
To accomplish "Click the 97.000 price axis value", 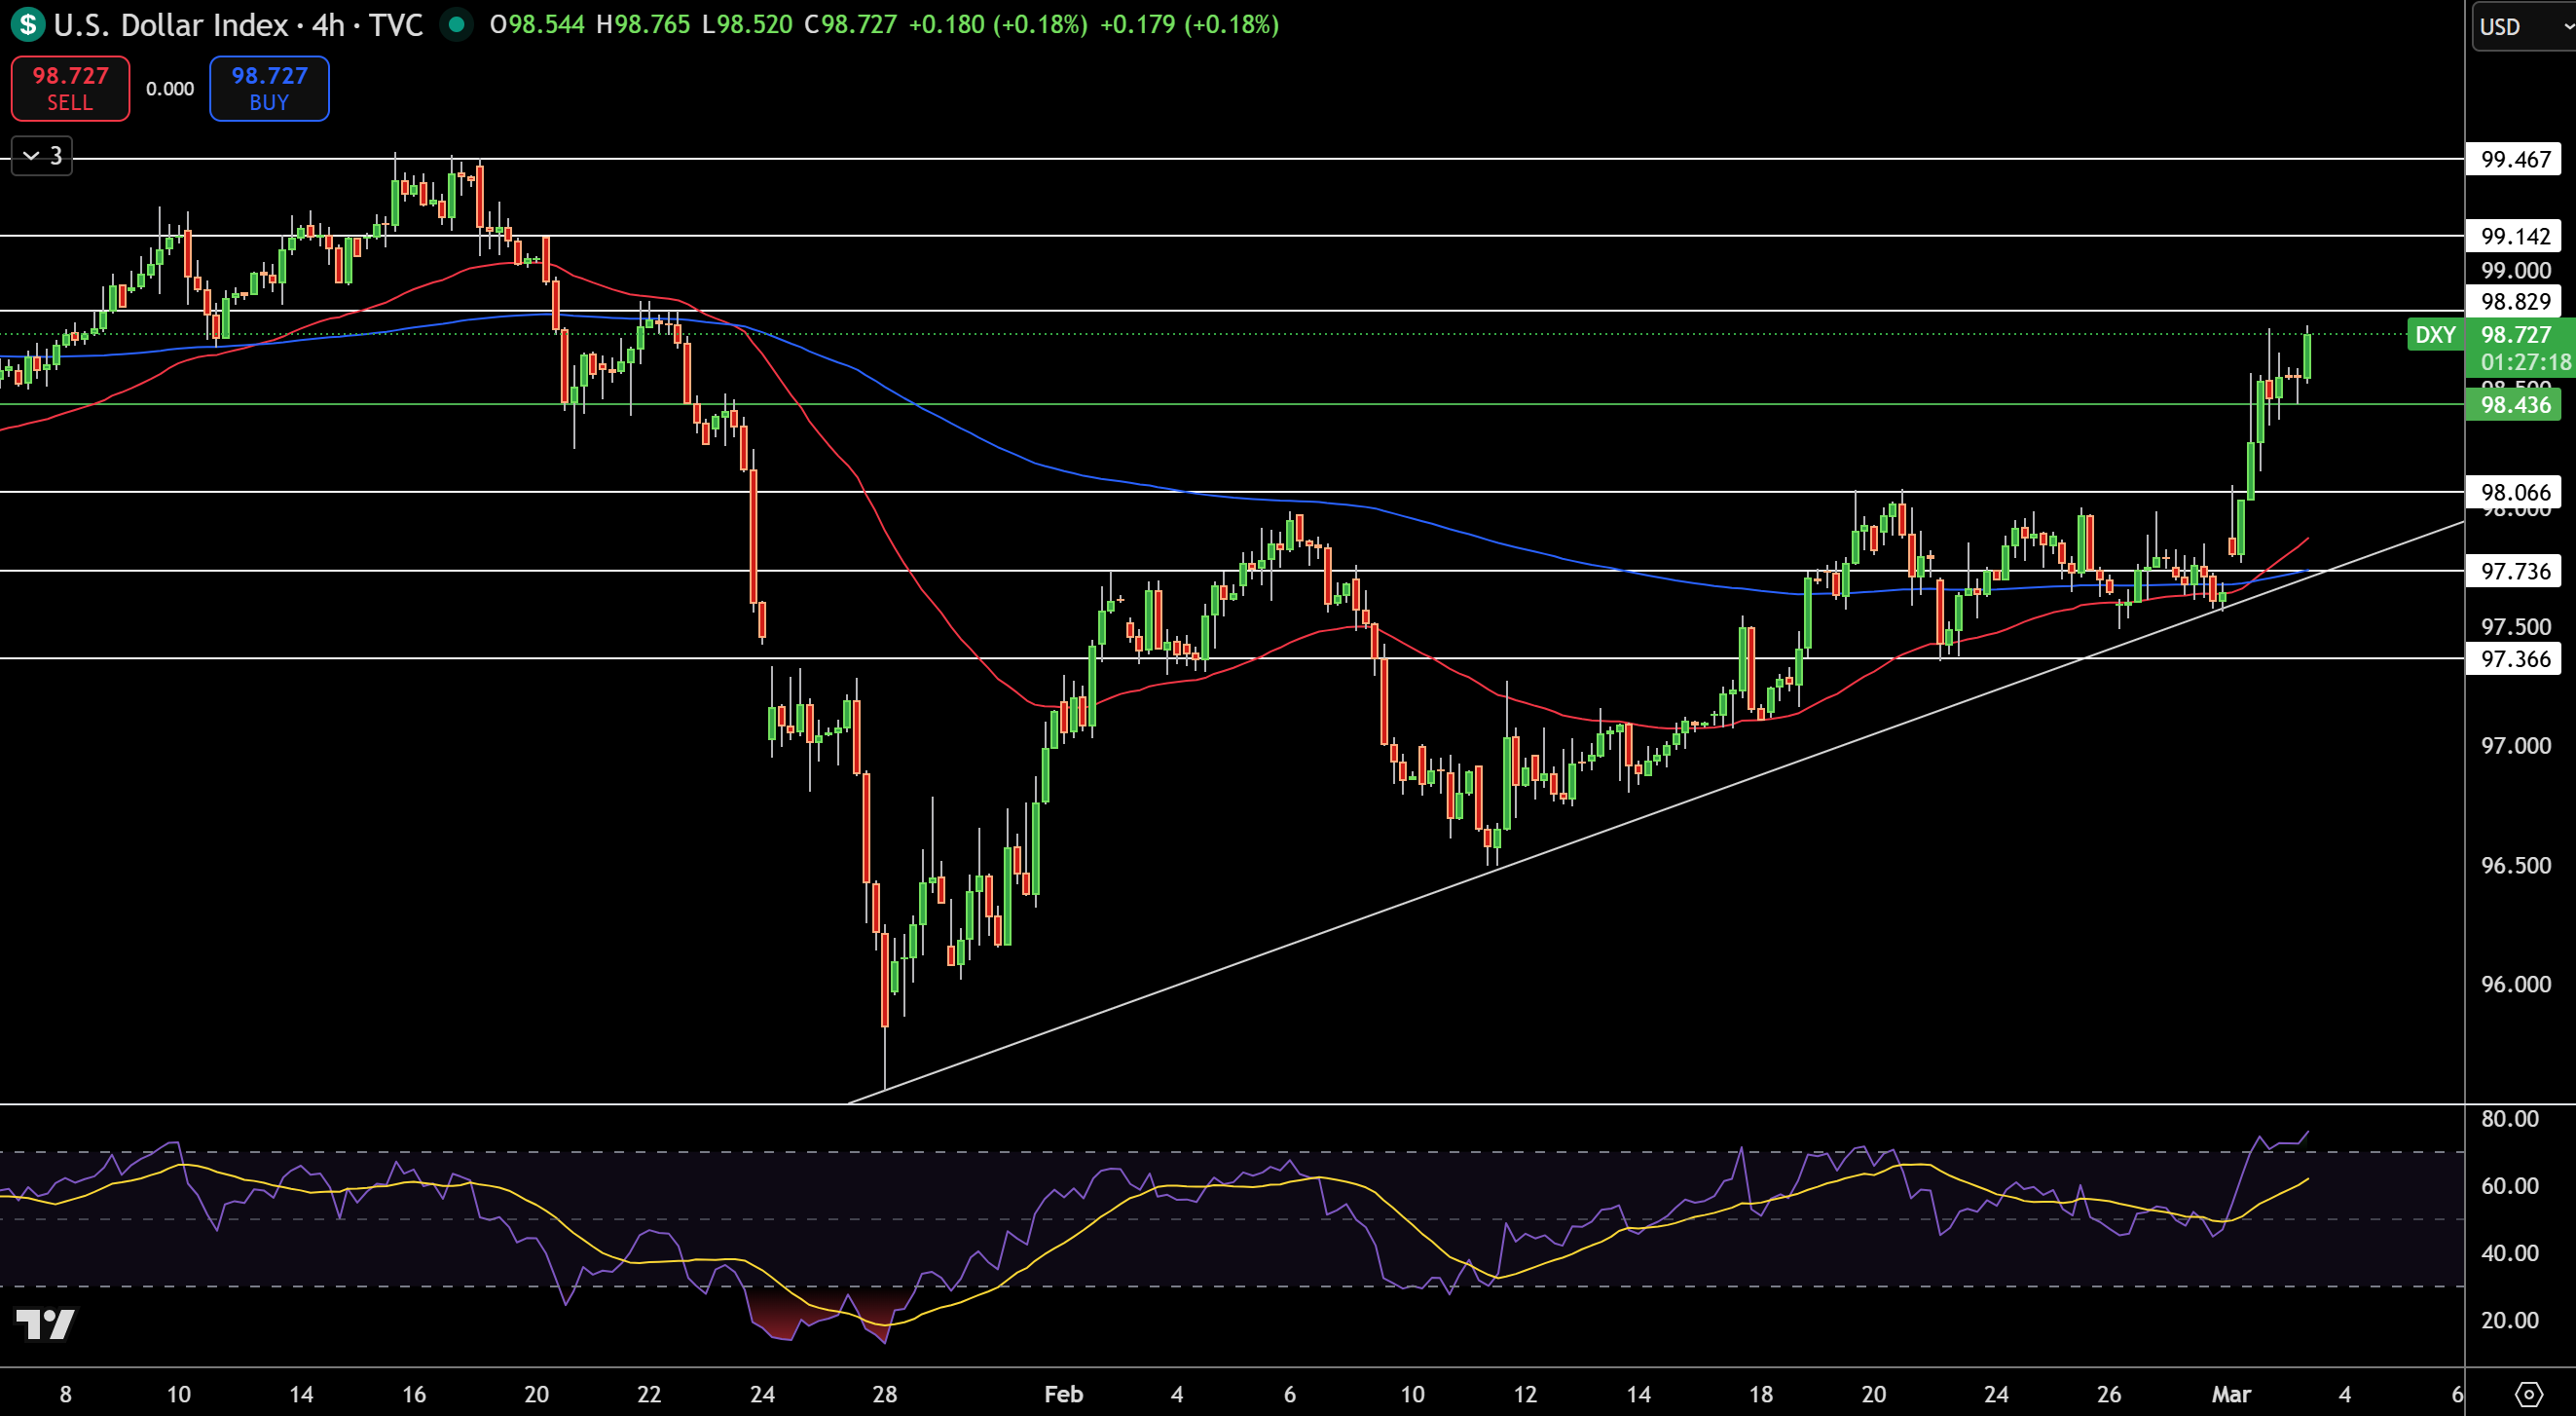I will pos(2515,746).
